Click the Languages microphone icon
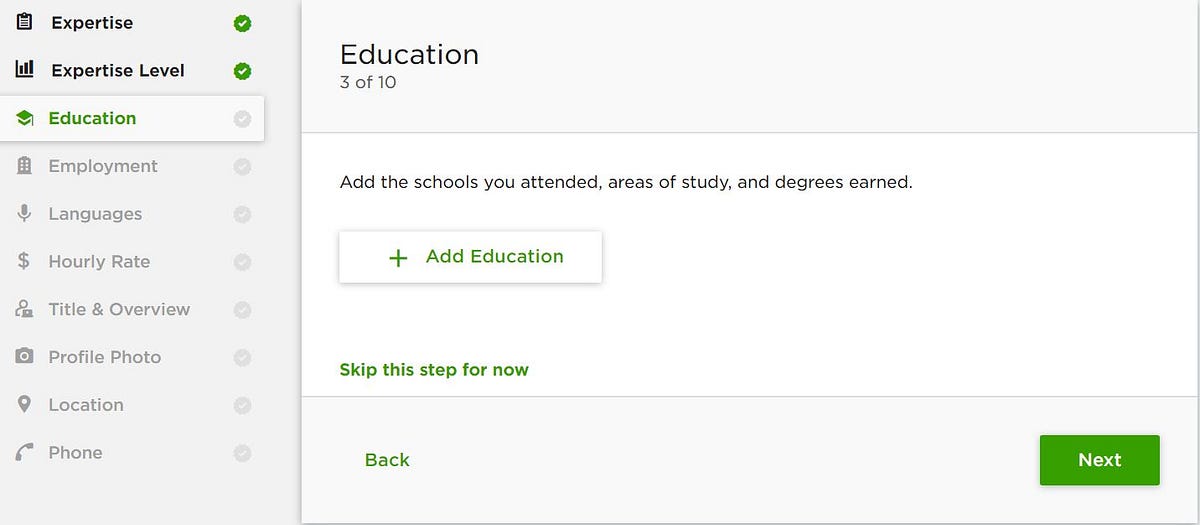The height and width of the screenshot is (525, 1200). 25,214
